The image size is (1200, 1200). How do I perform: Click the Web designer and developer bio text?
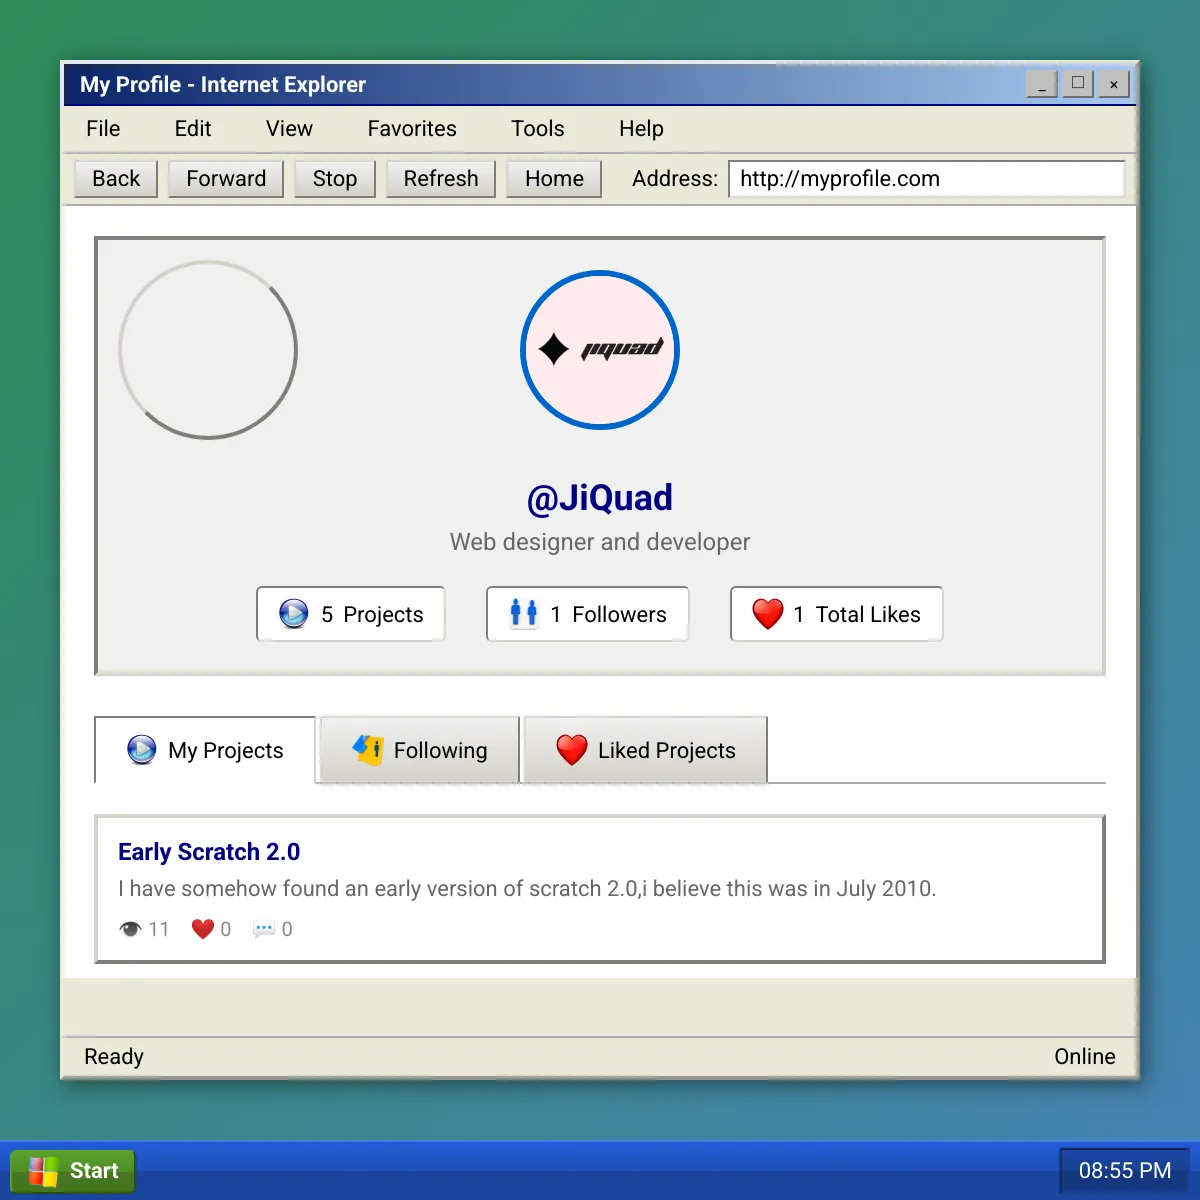600,542
